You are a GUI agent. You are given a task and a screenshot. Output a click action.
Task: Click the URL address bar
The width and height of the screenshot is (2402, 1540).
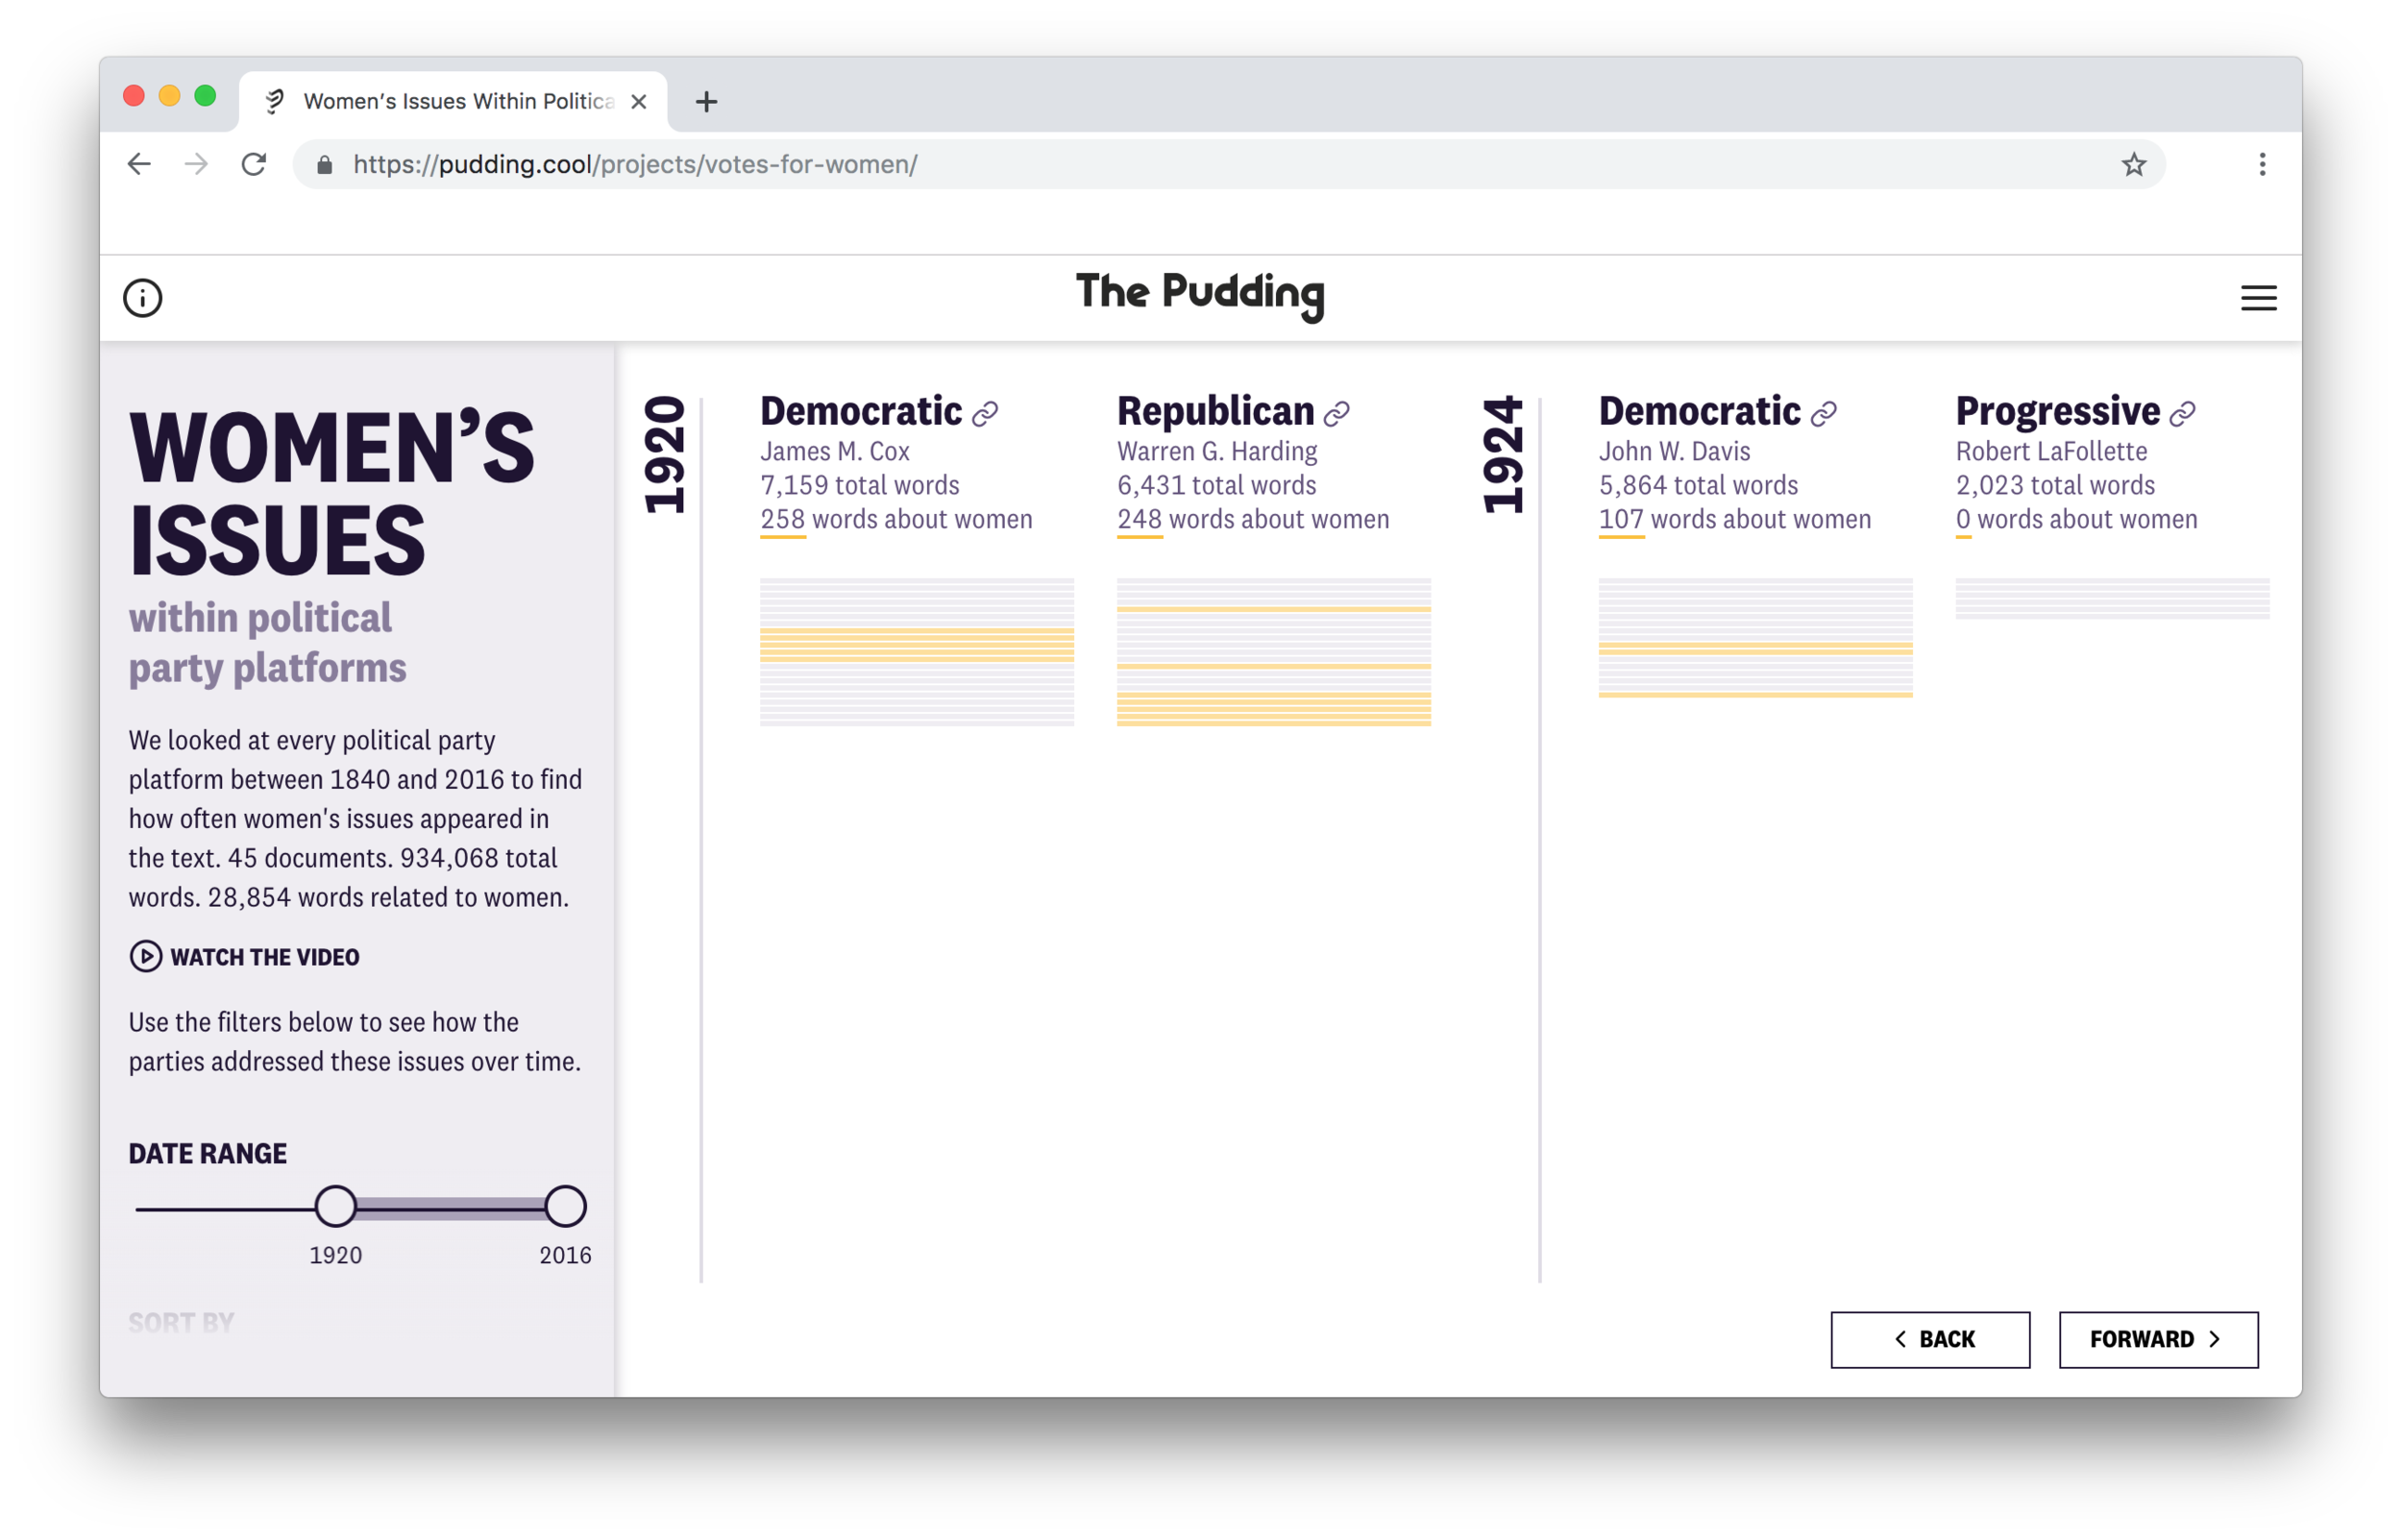pos(1229,164)
